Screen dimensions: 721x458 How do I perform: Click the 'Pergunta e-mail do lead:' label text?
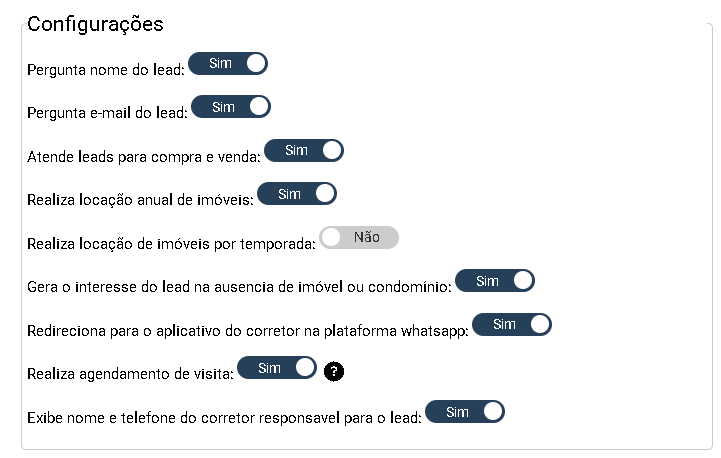click(x=108, y=114)
